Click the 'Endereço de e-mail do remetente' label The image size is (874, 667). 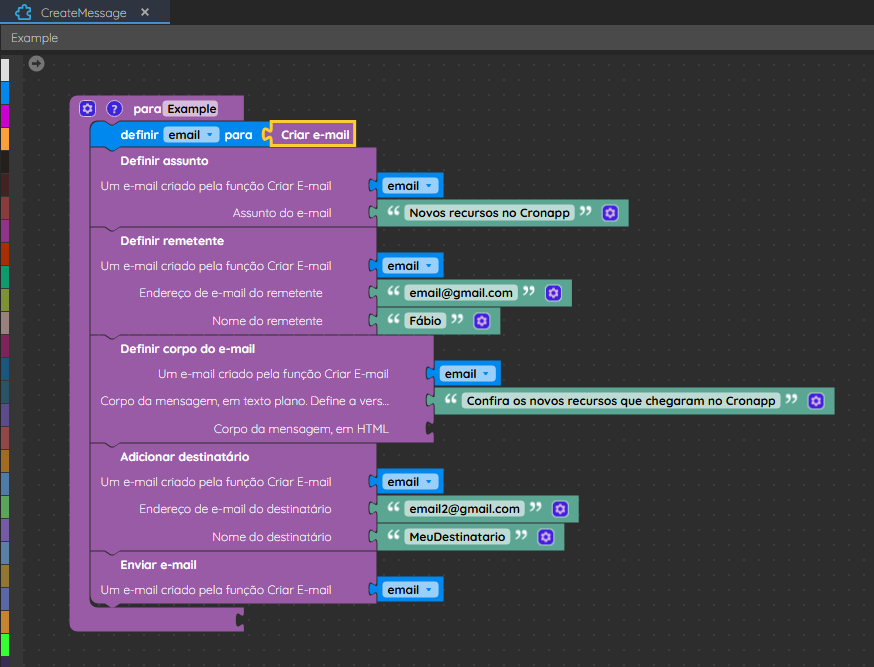coord(231,293)
